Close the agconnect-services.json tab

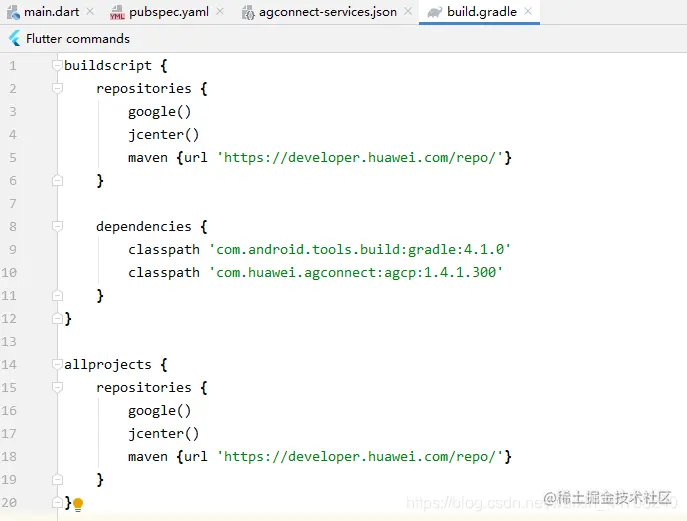tap(408, 11)
